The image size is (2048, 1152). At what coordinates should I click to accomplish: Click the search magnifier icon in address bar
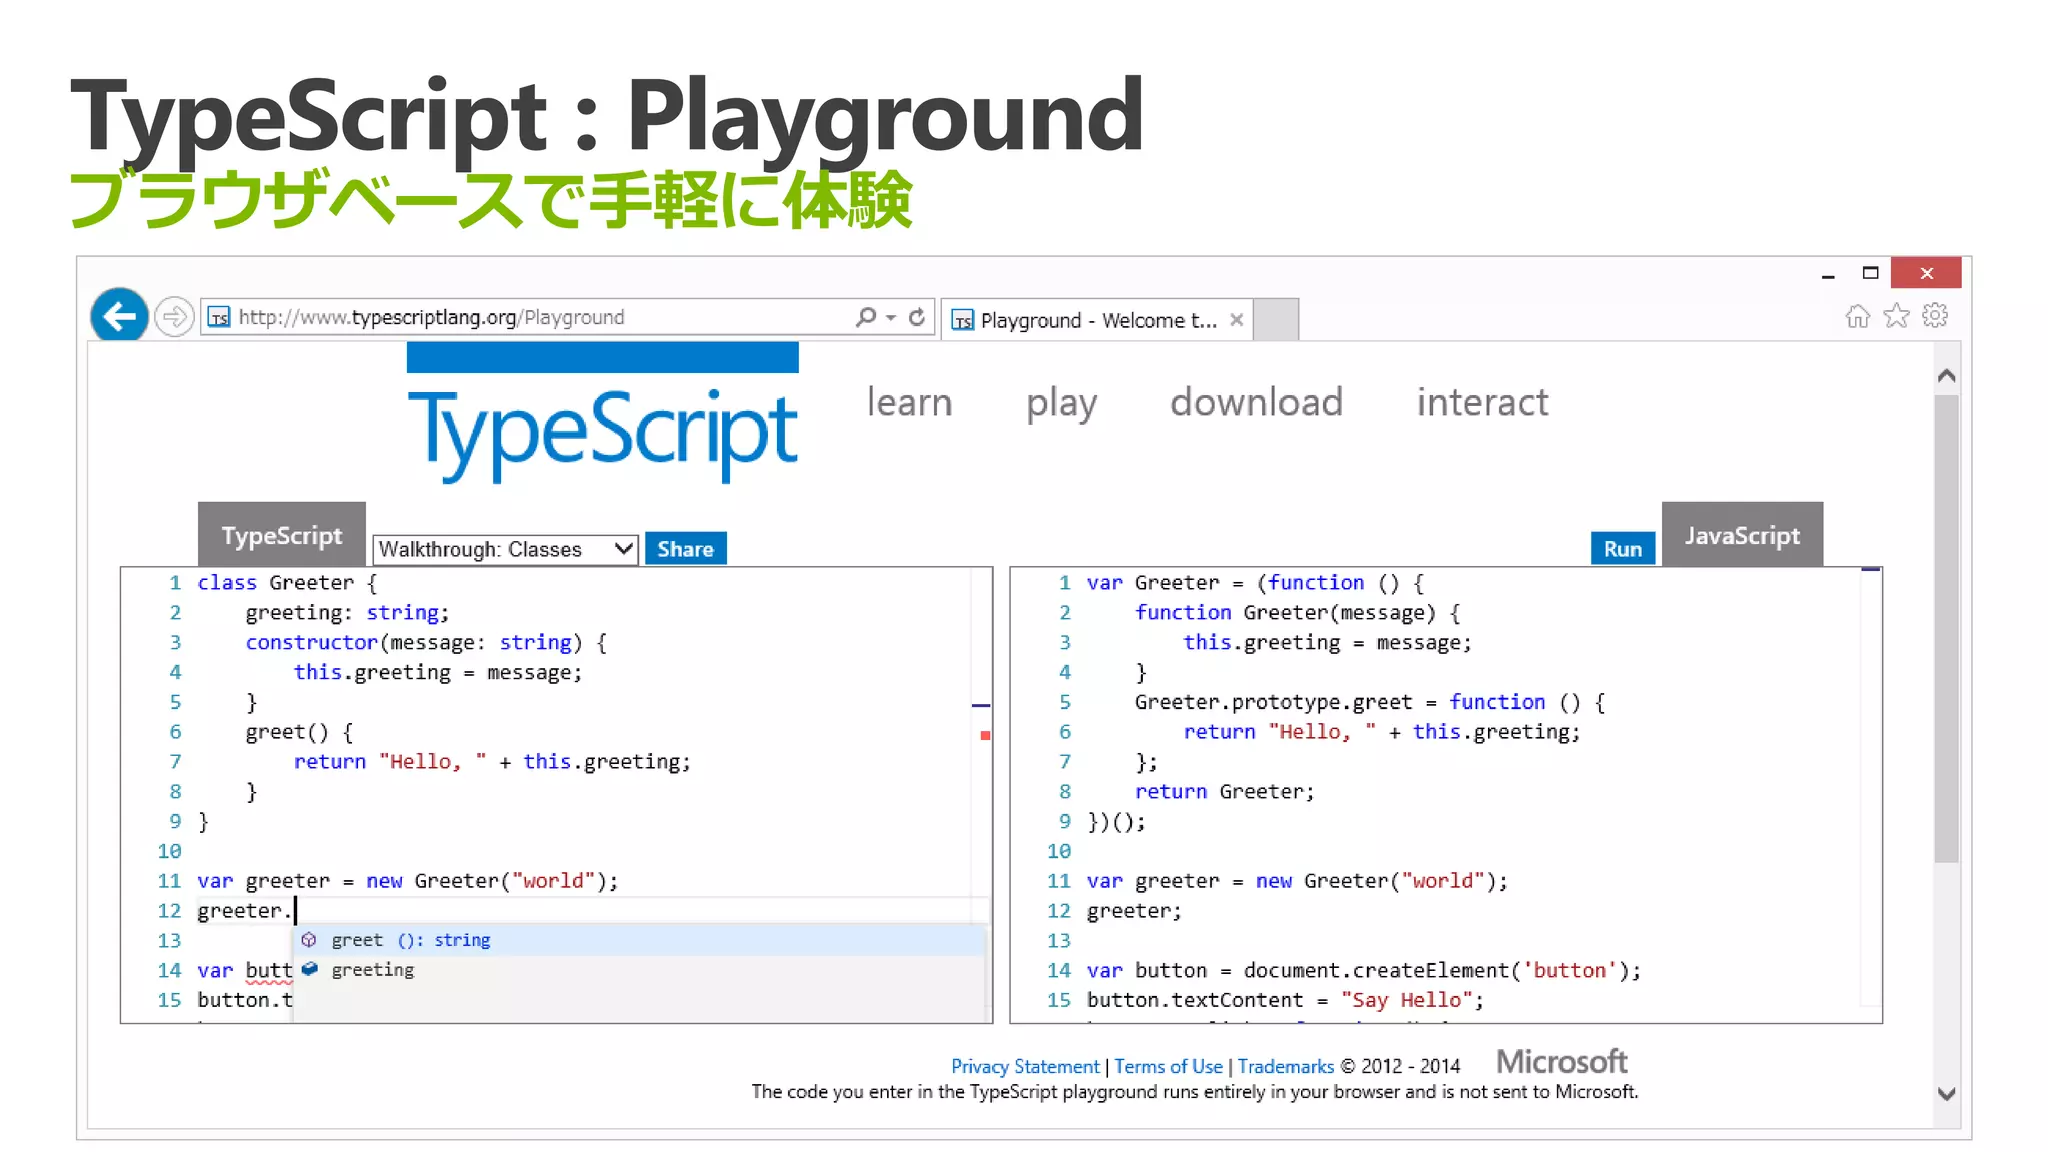coord(865,317)
